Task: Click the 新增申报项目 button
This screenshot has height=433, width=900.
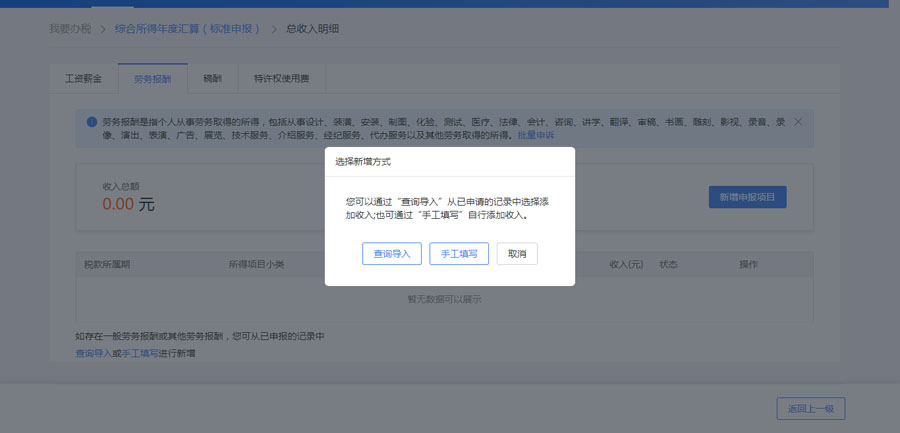Action: pos(747,197)
